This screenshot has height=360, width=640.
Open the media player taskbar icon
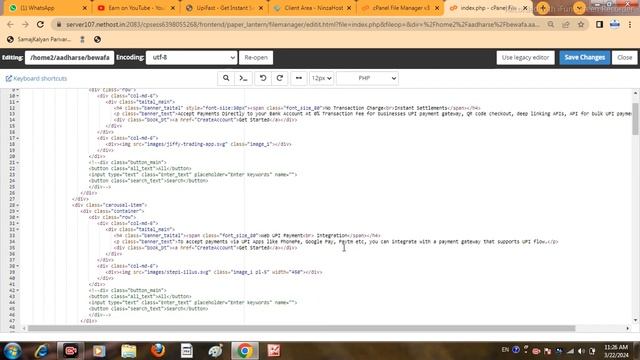coord(99,351)
